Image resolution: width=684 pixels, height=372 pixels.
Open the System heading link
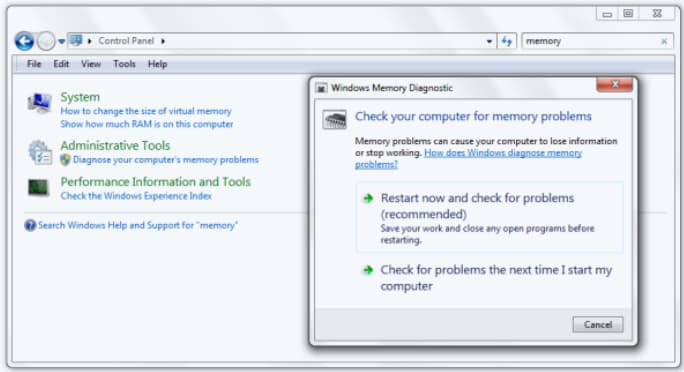[80, 97]
